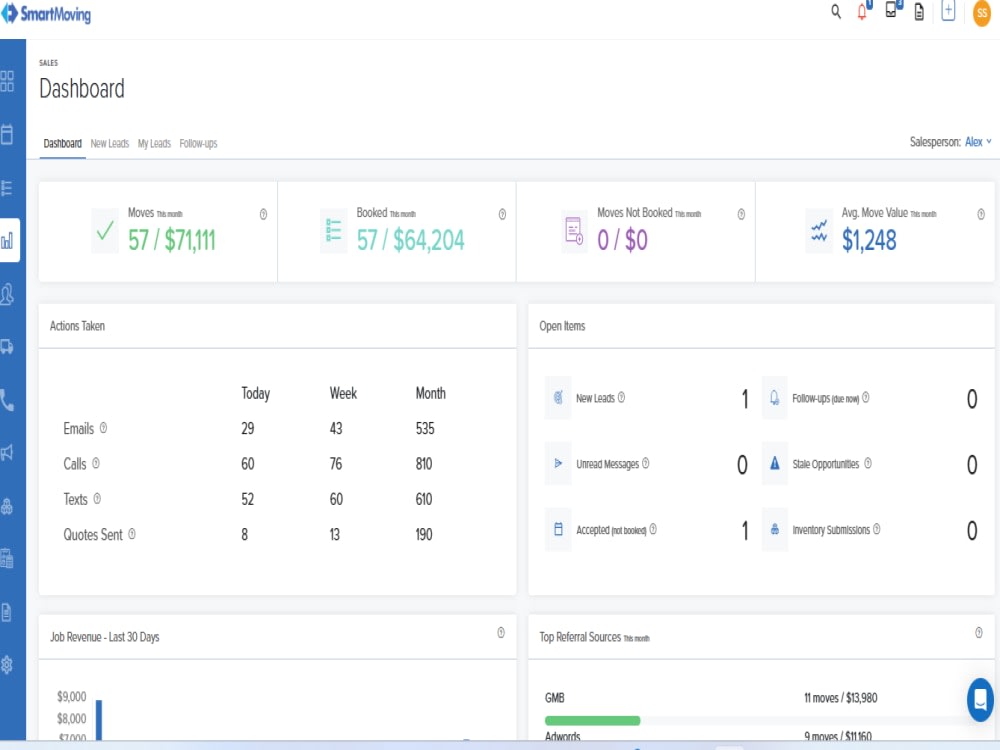Click info icon next to Texts
The height and width of the screenshot is (750, 1000).
pyautogui.click(x=97, y=498)
